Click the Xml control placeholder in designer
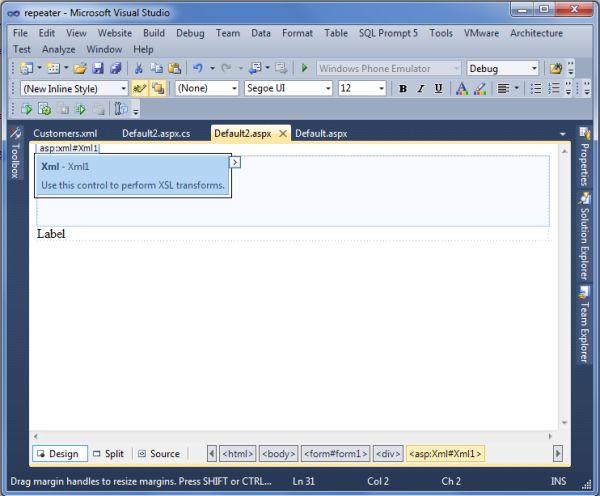This screenshot has width=600, height=496. (x=133, y=176)
